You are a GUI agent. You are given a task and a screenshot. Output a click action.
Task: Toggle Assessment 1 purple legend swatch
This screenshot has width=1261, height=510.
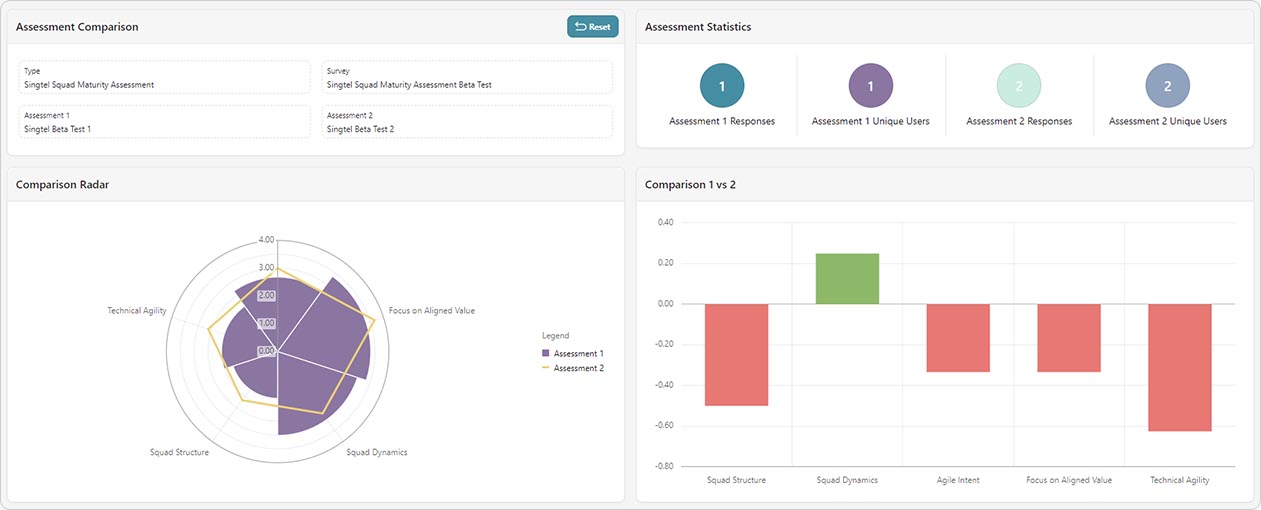coord(546,353)
